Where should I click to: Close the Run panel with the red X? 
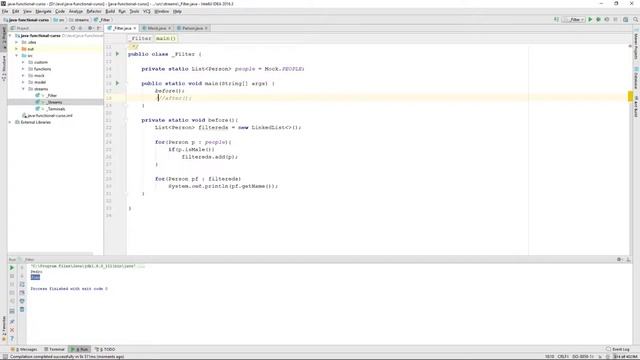[x=12, y=330]
